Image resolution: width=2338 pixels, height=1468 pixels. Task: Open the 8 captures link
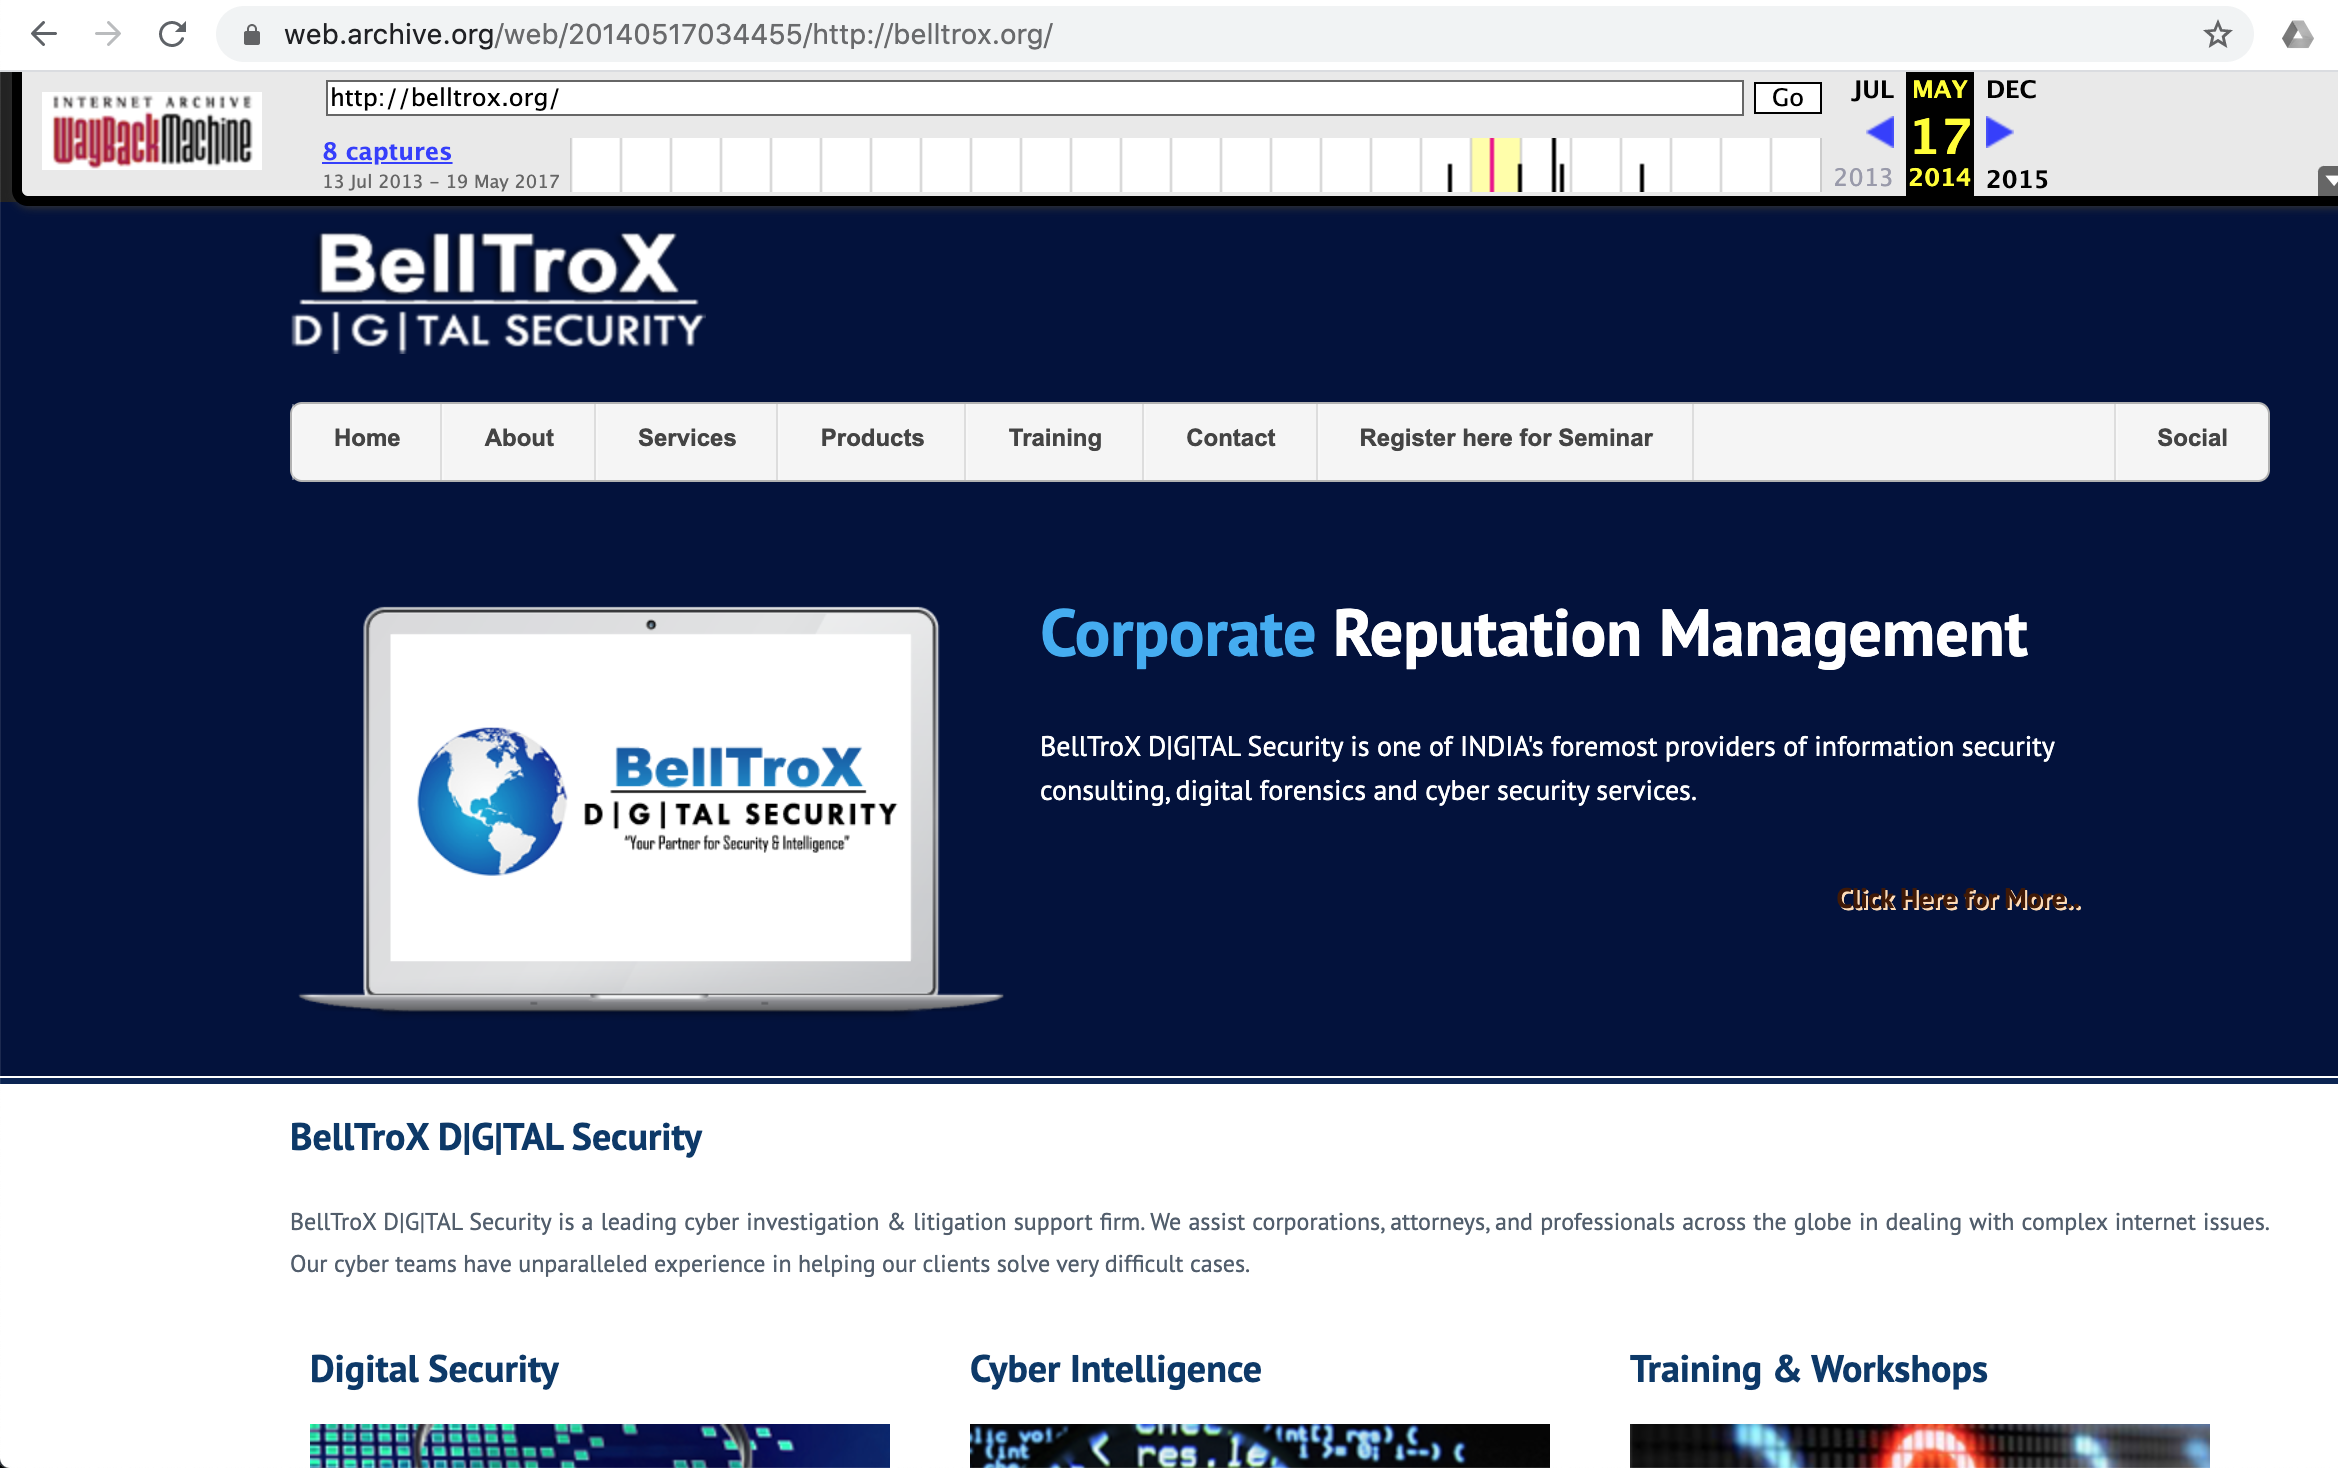(387, 152)
